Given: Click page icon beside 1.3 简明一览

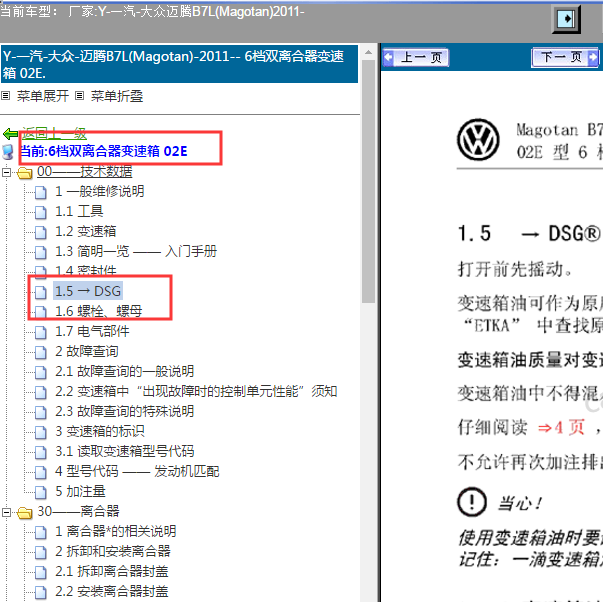Looking at the screenshot, I should pos(41,252).
